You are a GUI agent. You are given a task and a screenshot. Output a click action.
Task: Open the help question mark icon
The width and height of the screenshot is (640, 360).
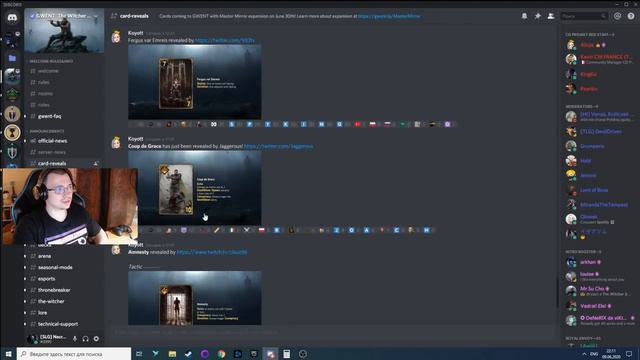[x=631, y=16]
